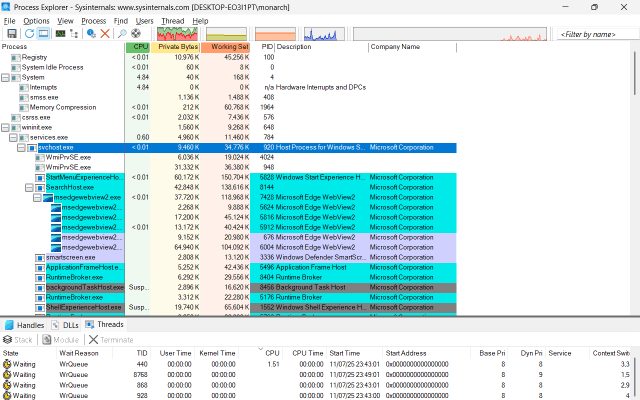This screenshot has width=640, height=400.
Task: Click the System Idle Process icon
Action: [x=16, y=68]
